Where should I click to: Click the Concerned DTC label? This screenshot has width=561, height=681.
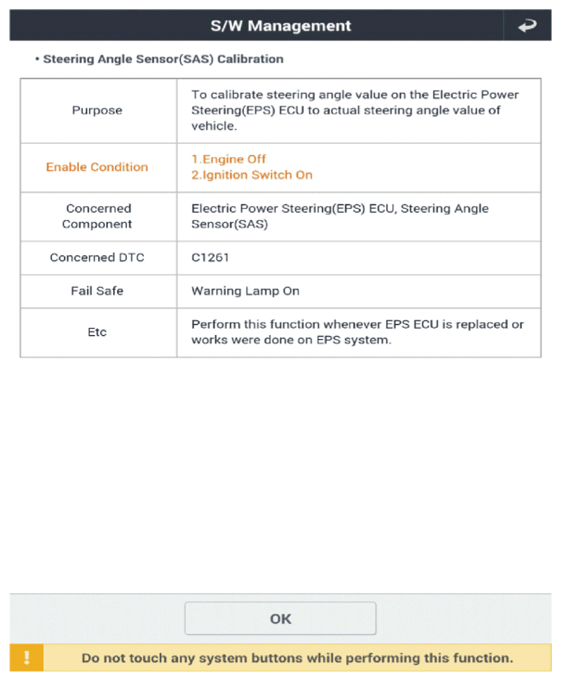click(x=97, y=258)
